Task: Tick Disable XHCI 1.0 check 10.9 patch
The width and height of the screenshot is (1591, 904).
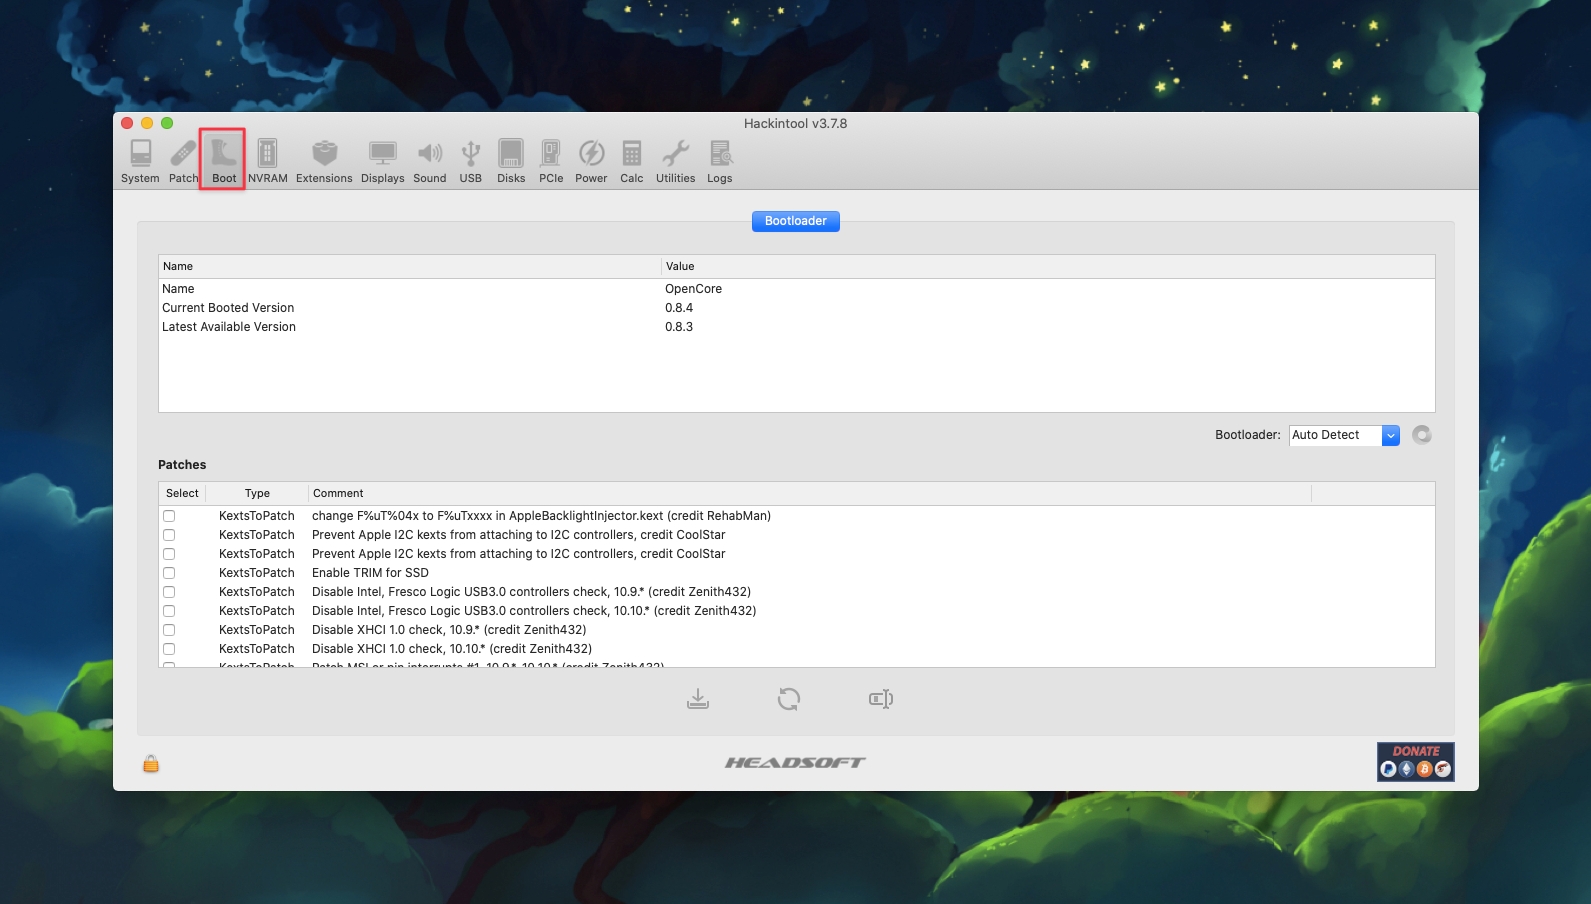Action: (x=169, y=630)
